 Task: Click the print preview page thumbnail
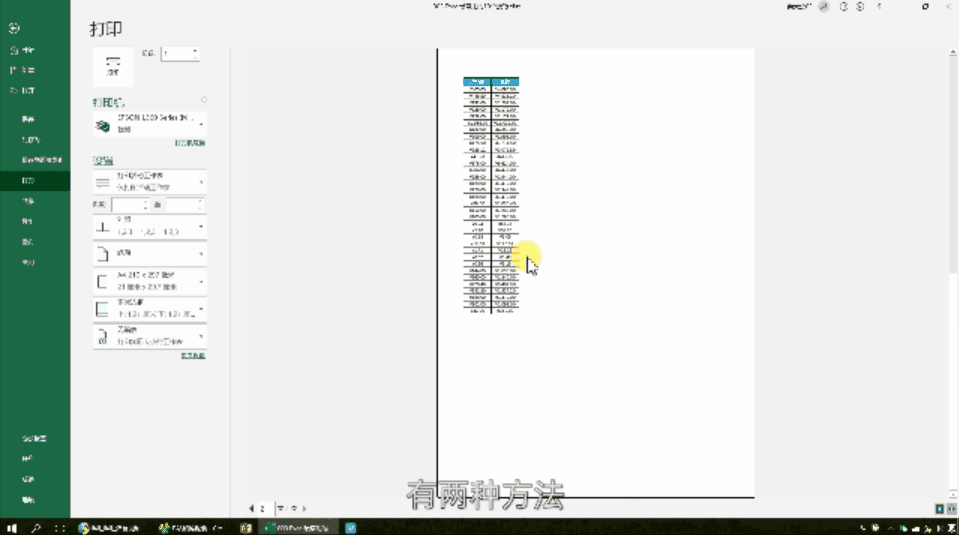[596, 273]
